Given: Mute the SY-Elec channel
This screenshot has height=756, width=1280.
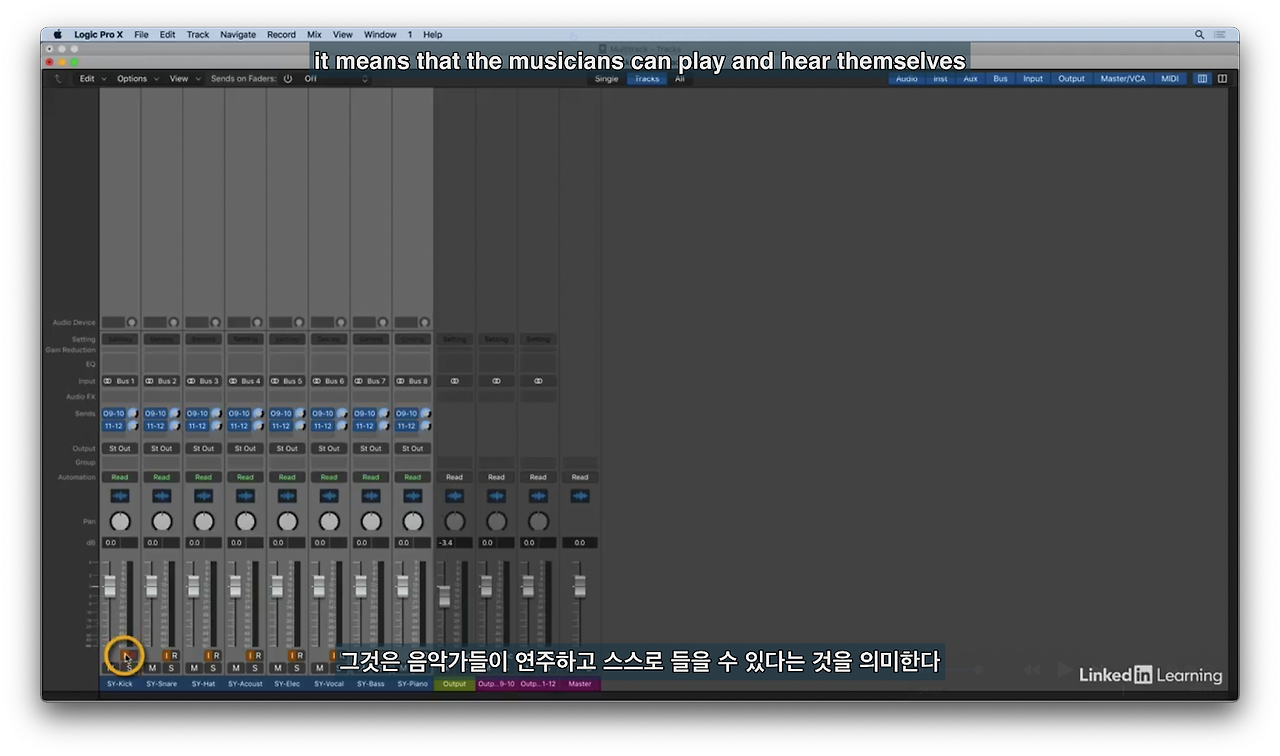Looking at the screenshot, I should (x=278, y=668).
